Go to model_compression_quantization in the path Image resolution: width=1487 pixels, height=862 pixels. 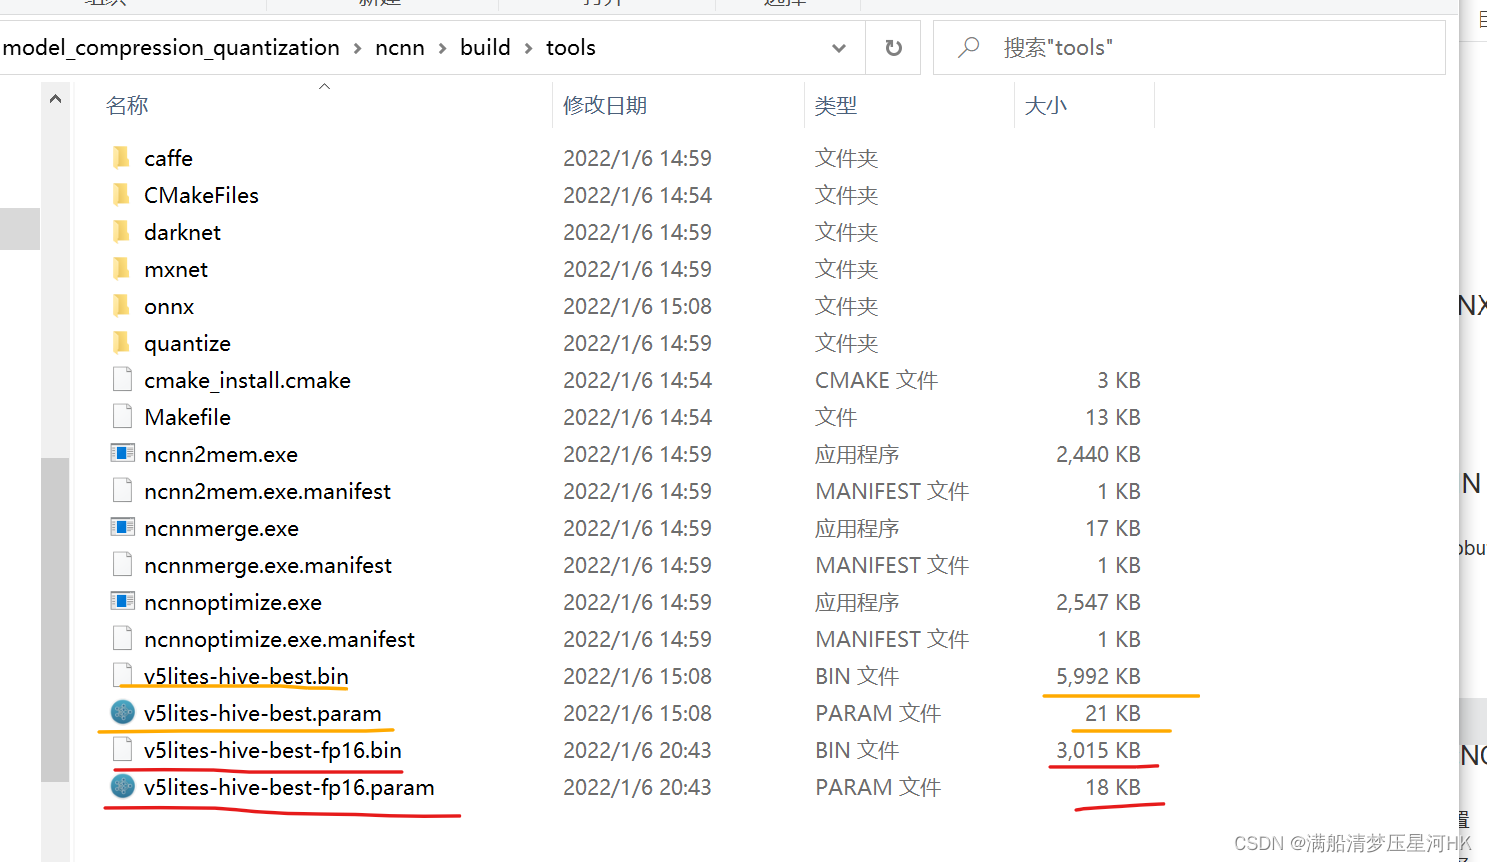pos(171,48)
